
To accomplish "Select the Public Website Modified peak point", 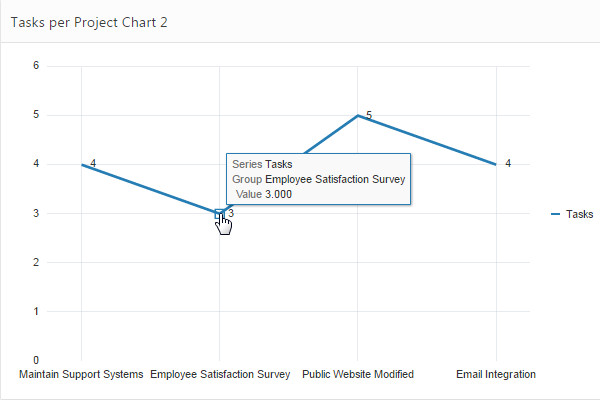I will pyautogui.click(x=357, y=115).
